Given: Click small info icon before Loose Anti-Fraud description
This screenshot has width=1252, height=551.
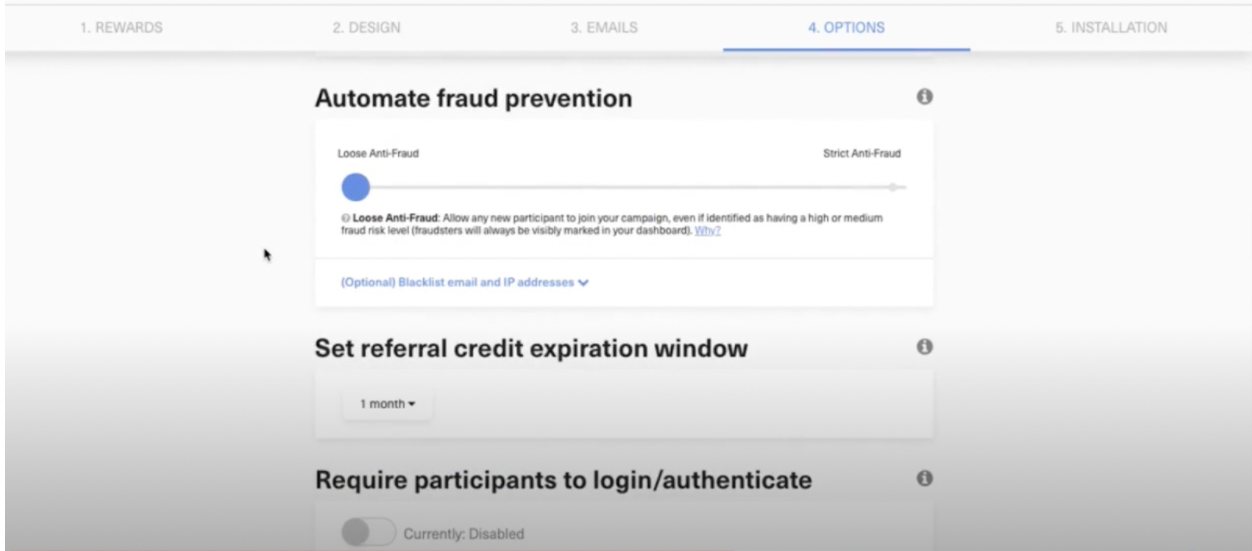Looking at the screenshot, I should [x=345, y=218].
